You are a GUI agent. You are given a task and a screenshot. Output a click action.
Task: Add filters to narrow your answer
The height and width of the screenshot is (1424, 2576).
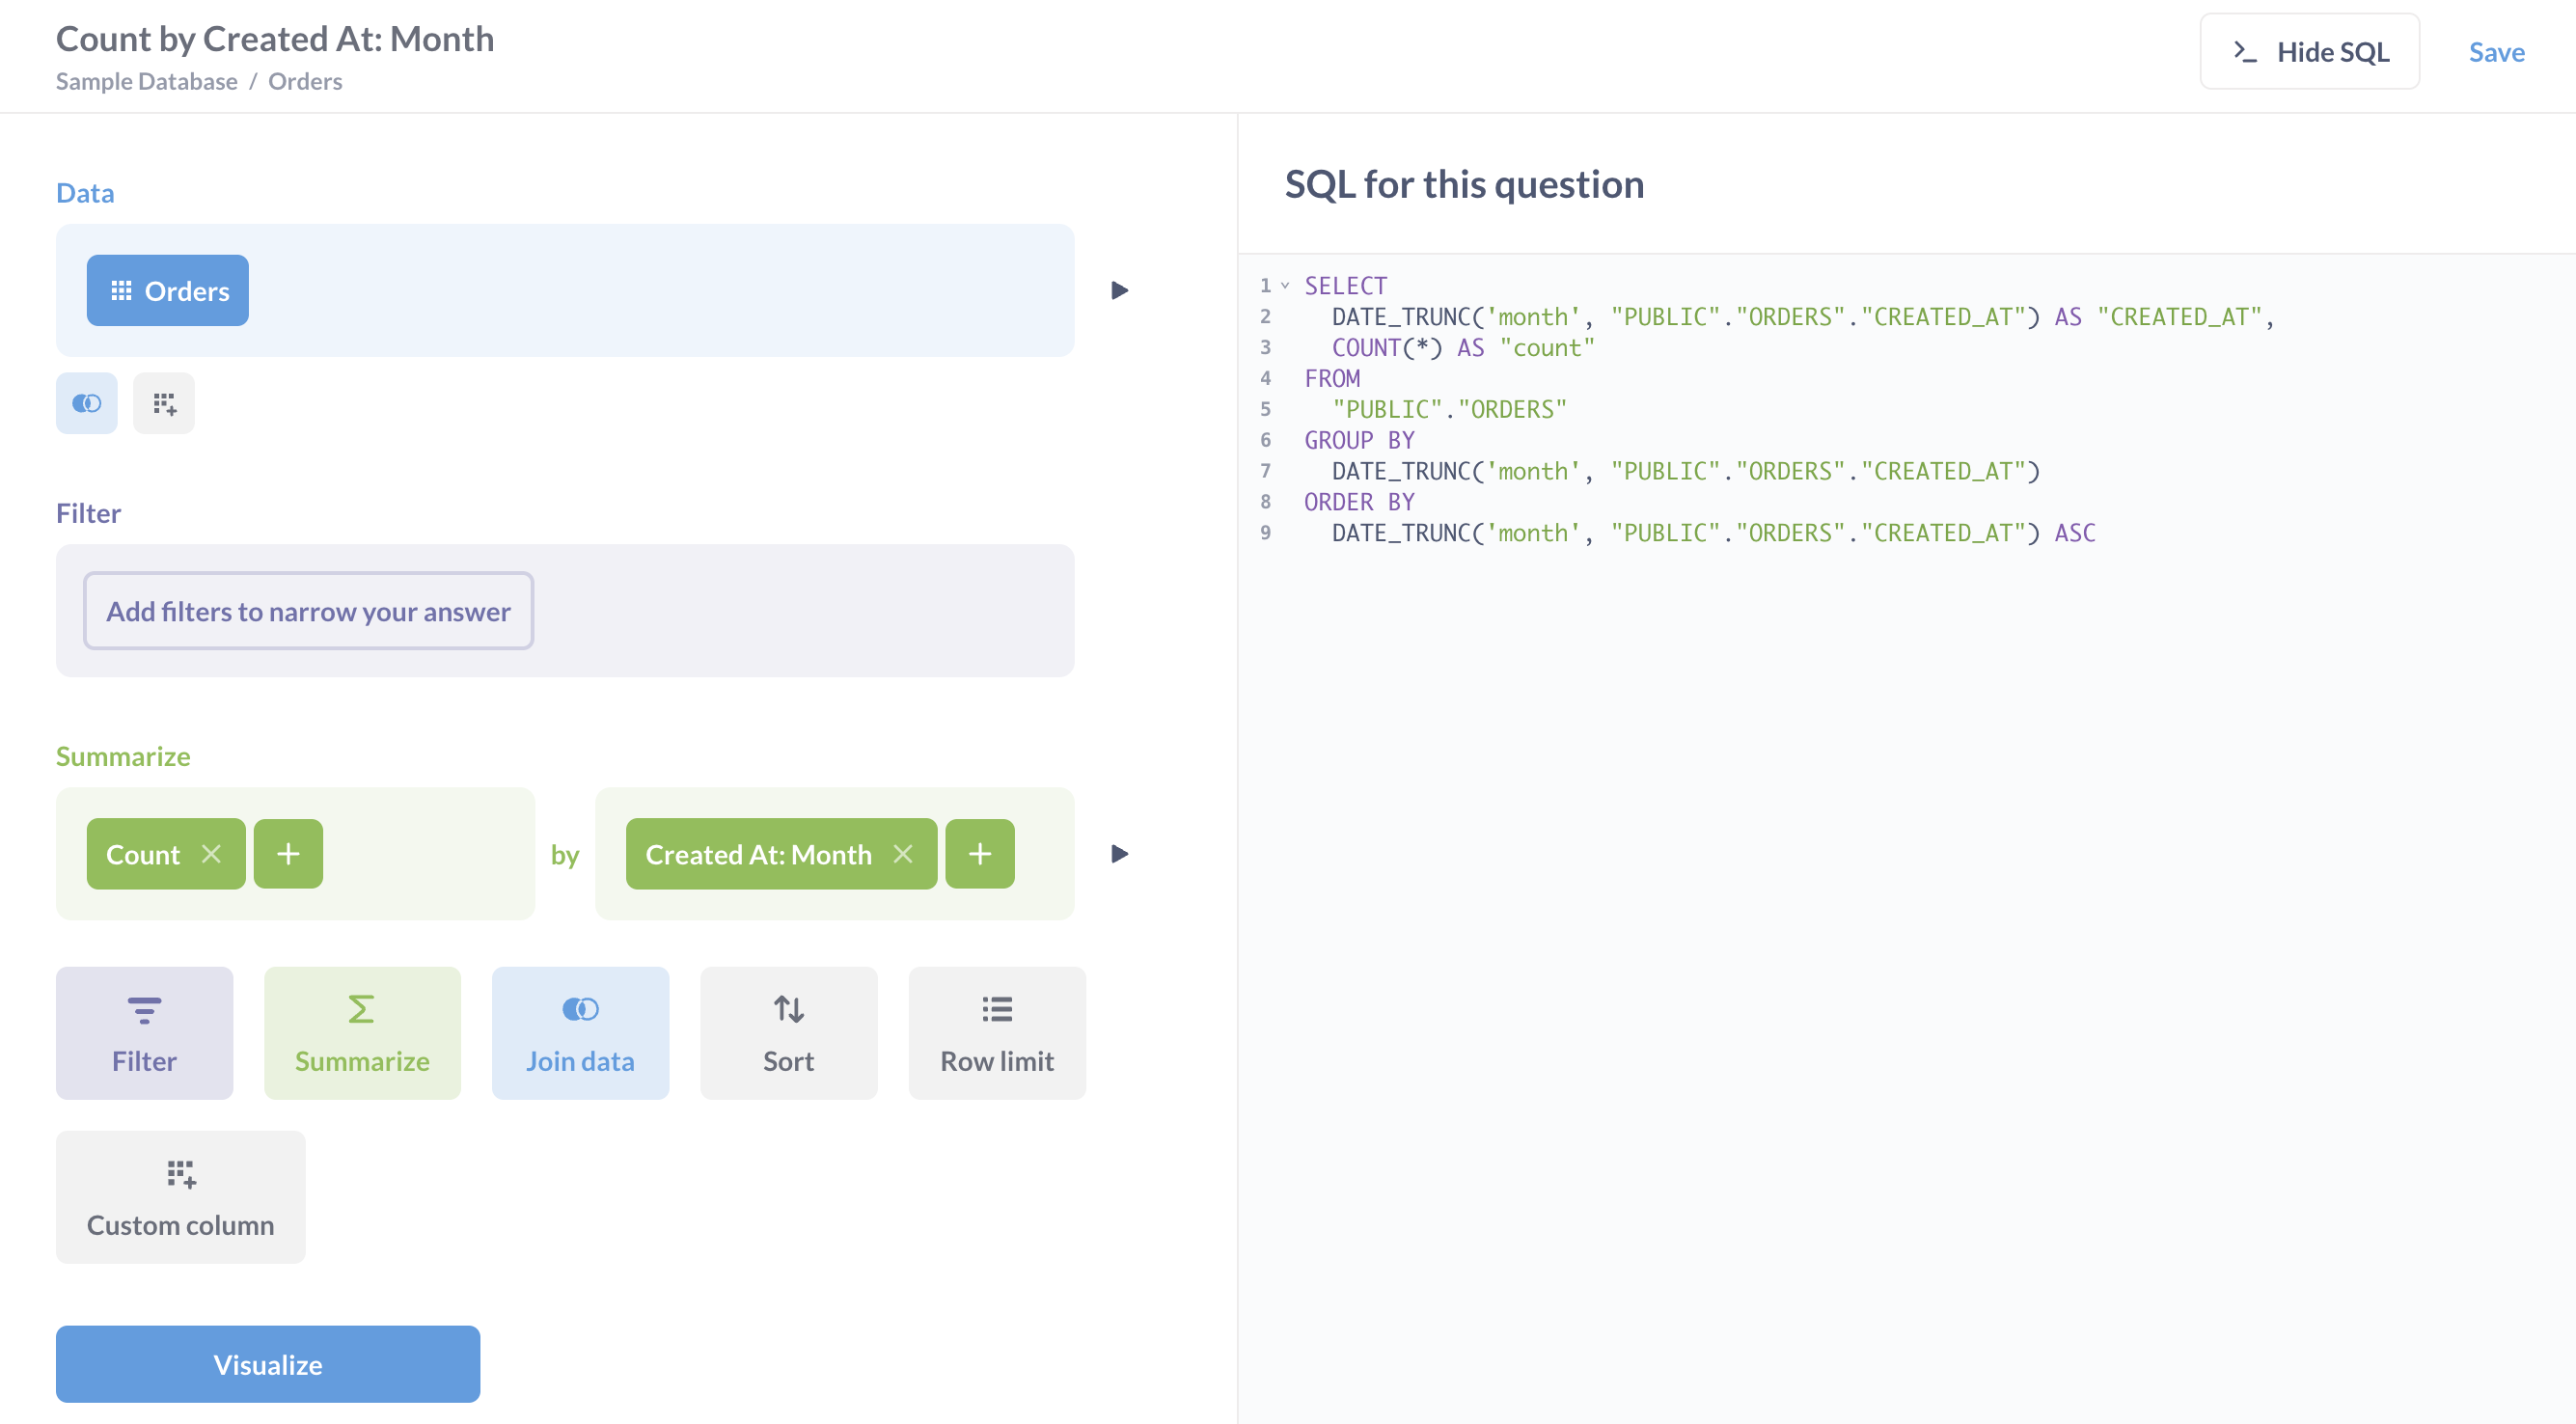308,611
